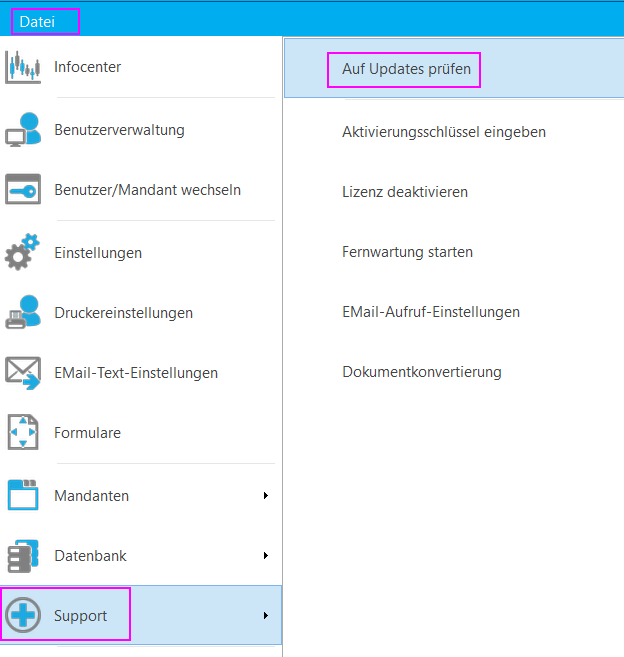Click the Infocenter chart icon
624x657 pixels.
tap(23, 68)
